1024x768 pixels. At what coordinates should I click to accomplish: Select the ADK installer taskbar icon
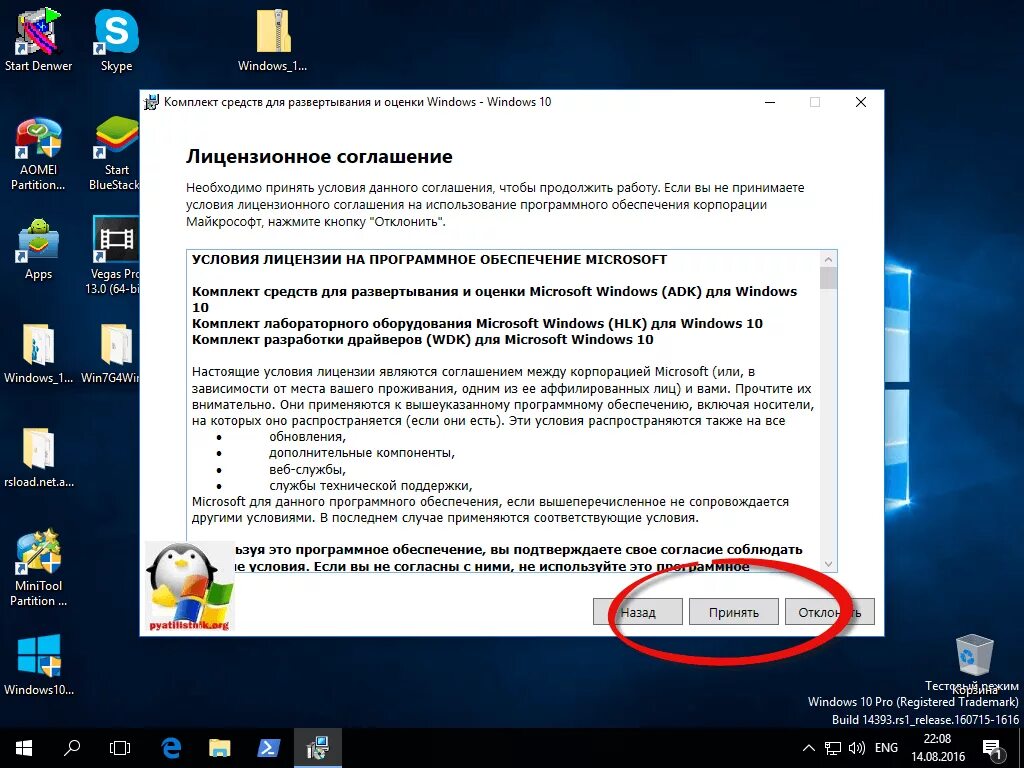[x=317, y=748]
